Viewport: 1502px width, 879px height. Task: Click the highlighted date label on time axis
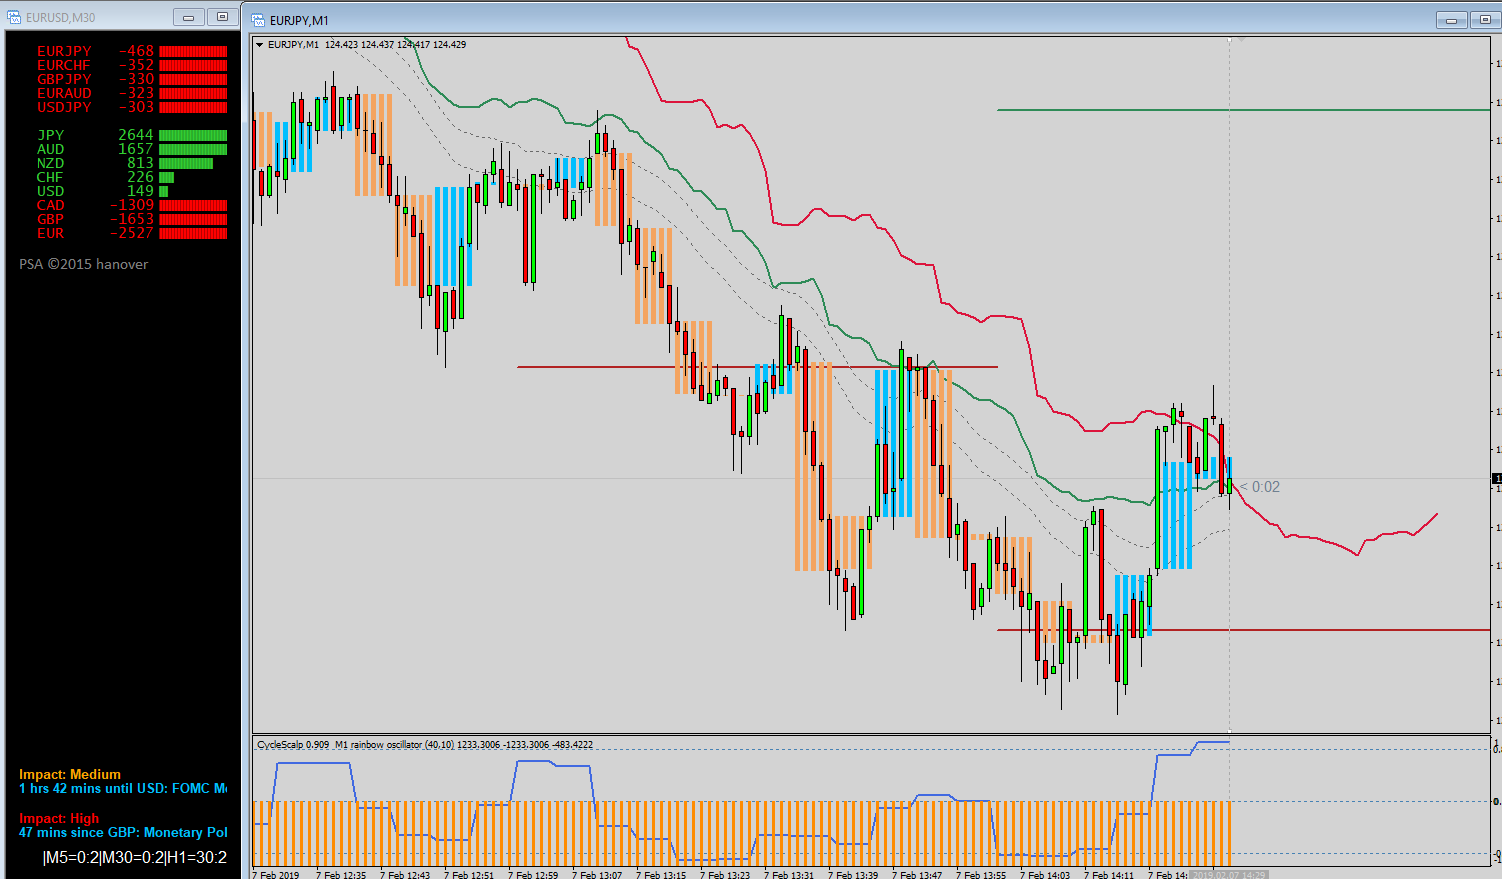[1229, 875]
